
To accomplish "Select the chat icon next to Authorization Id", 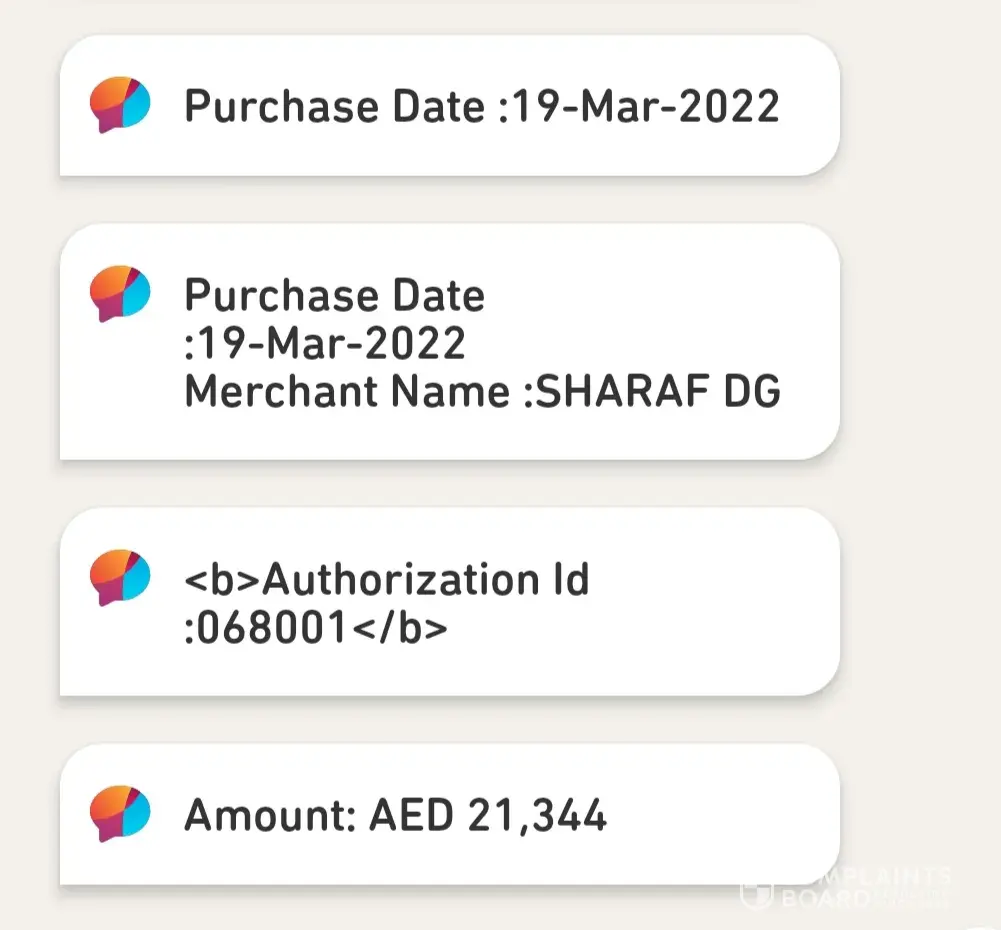I will coord(120,578).
